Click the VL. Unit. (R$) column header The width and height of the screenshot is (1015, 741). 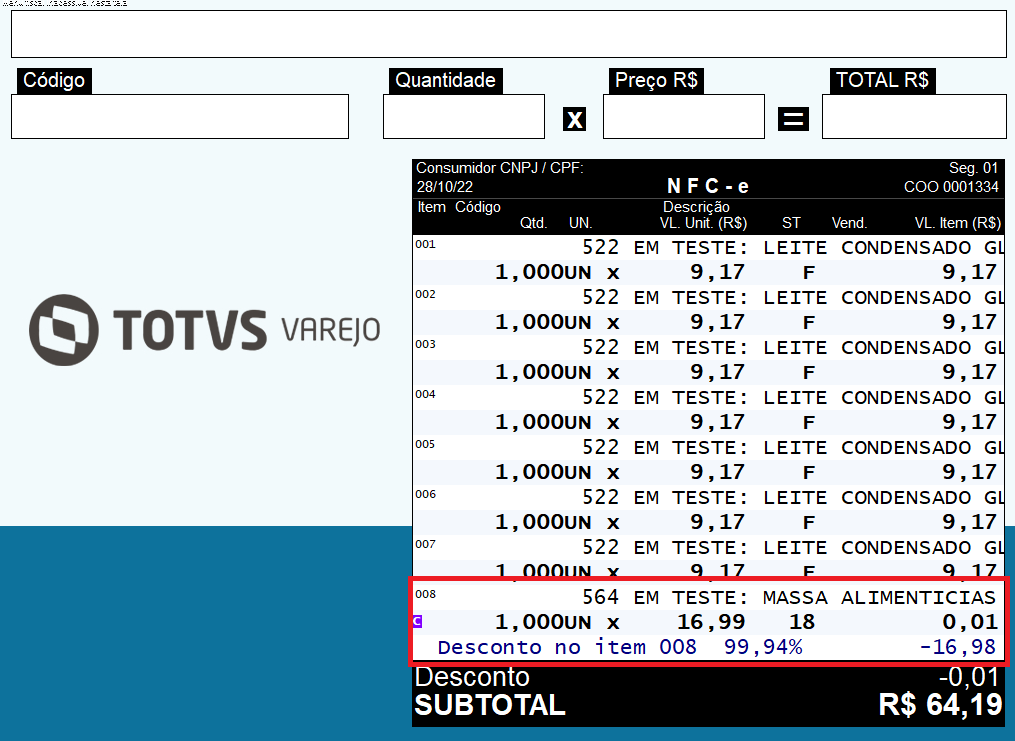tap(703, 223)
